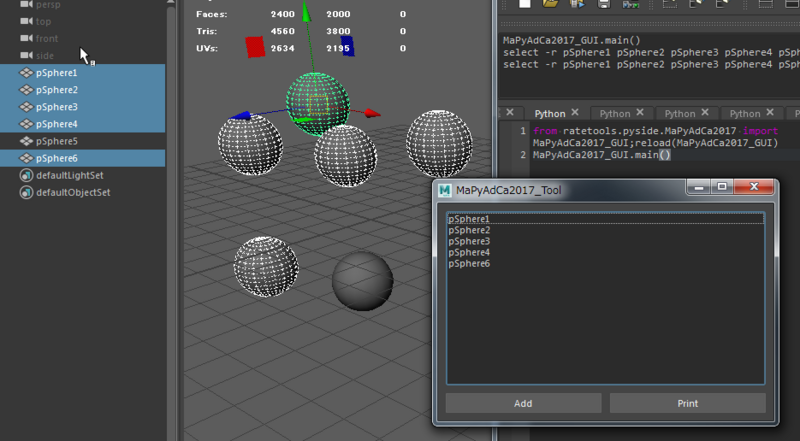Click the mesh icon beside pSphere5
The image size is (800, 441).
[26, 141]
